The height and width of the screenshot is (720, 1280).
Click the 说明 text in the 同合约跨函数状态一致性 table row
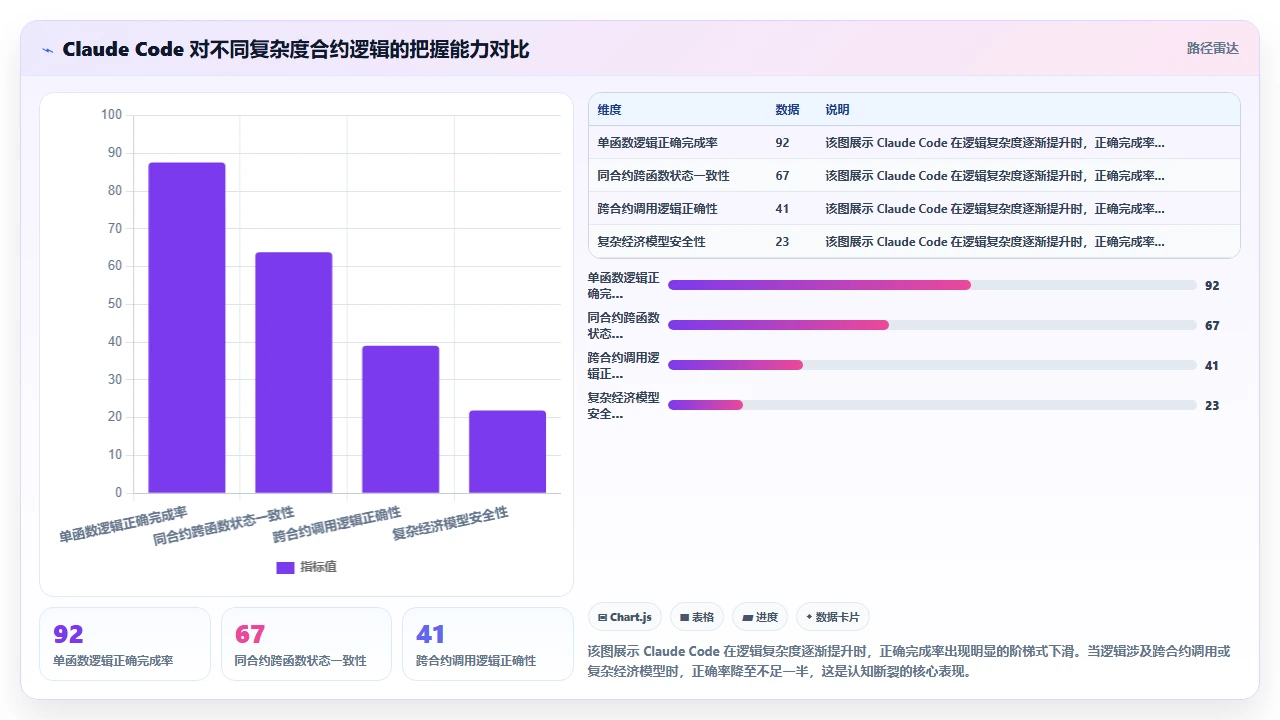point(994,176)
